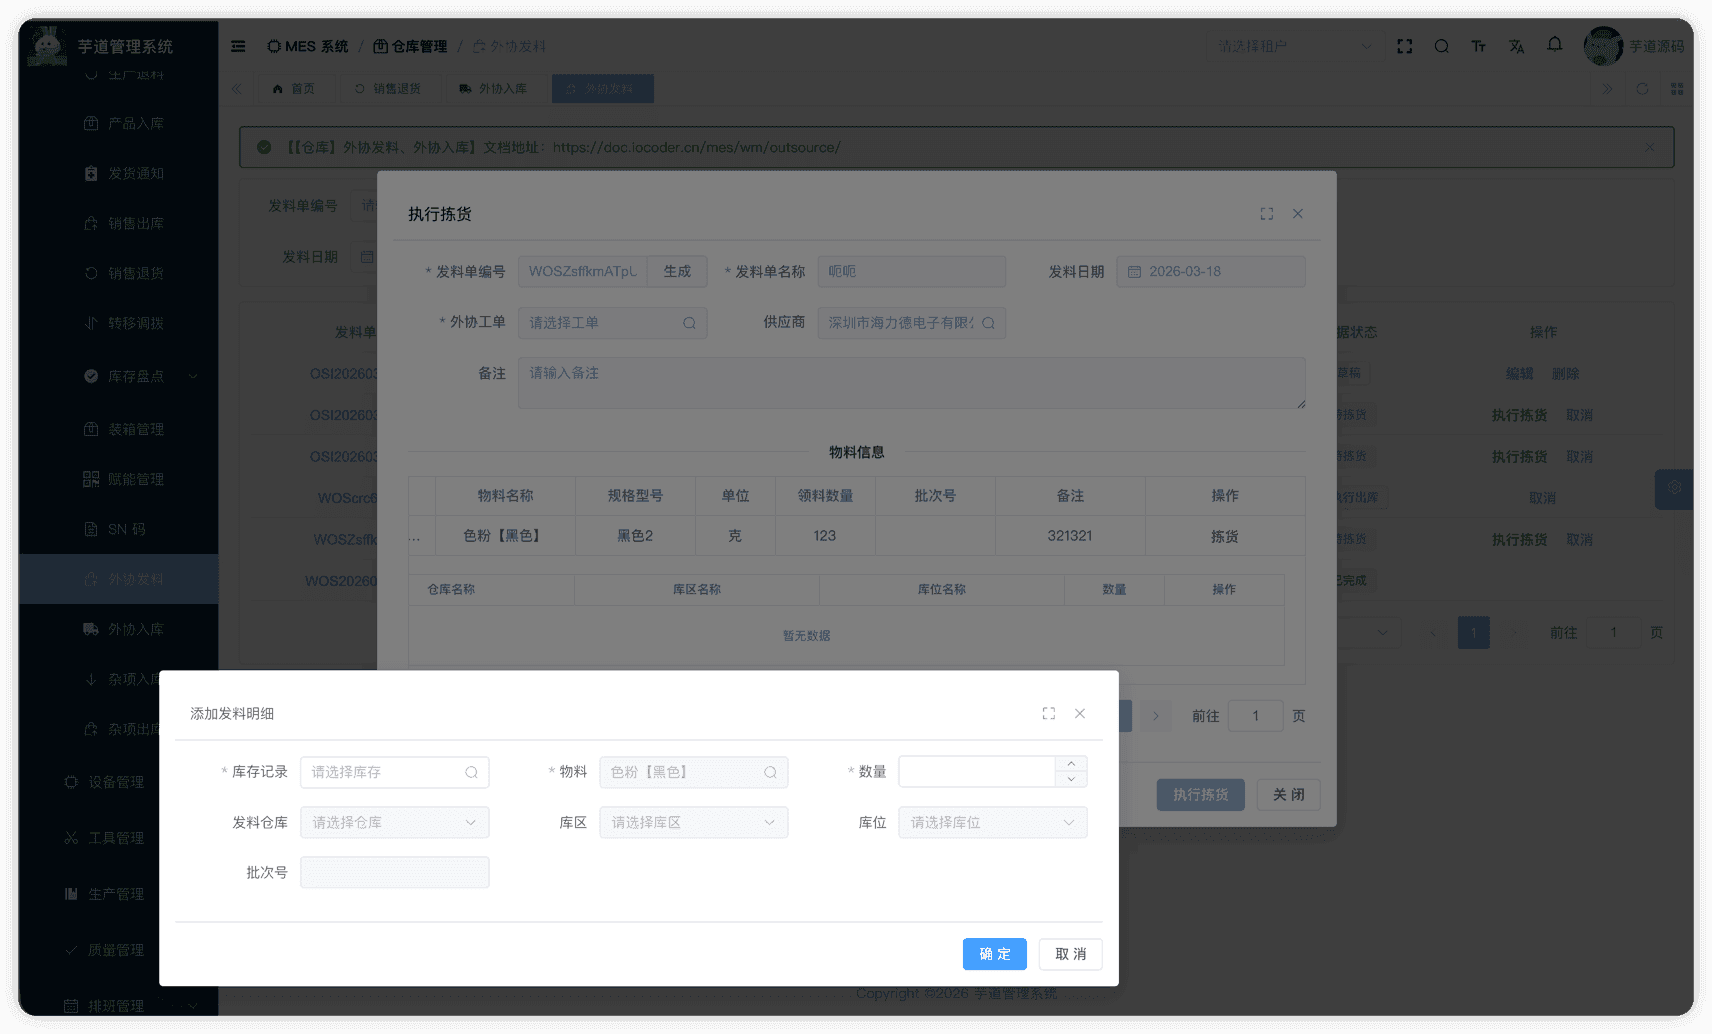Increment the 数量 value with stepper arrow
1712x1034 pixels.
pos(1070,764)
